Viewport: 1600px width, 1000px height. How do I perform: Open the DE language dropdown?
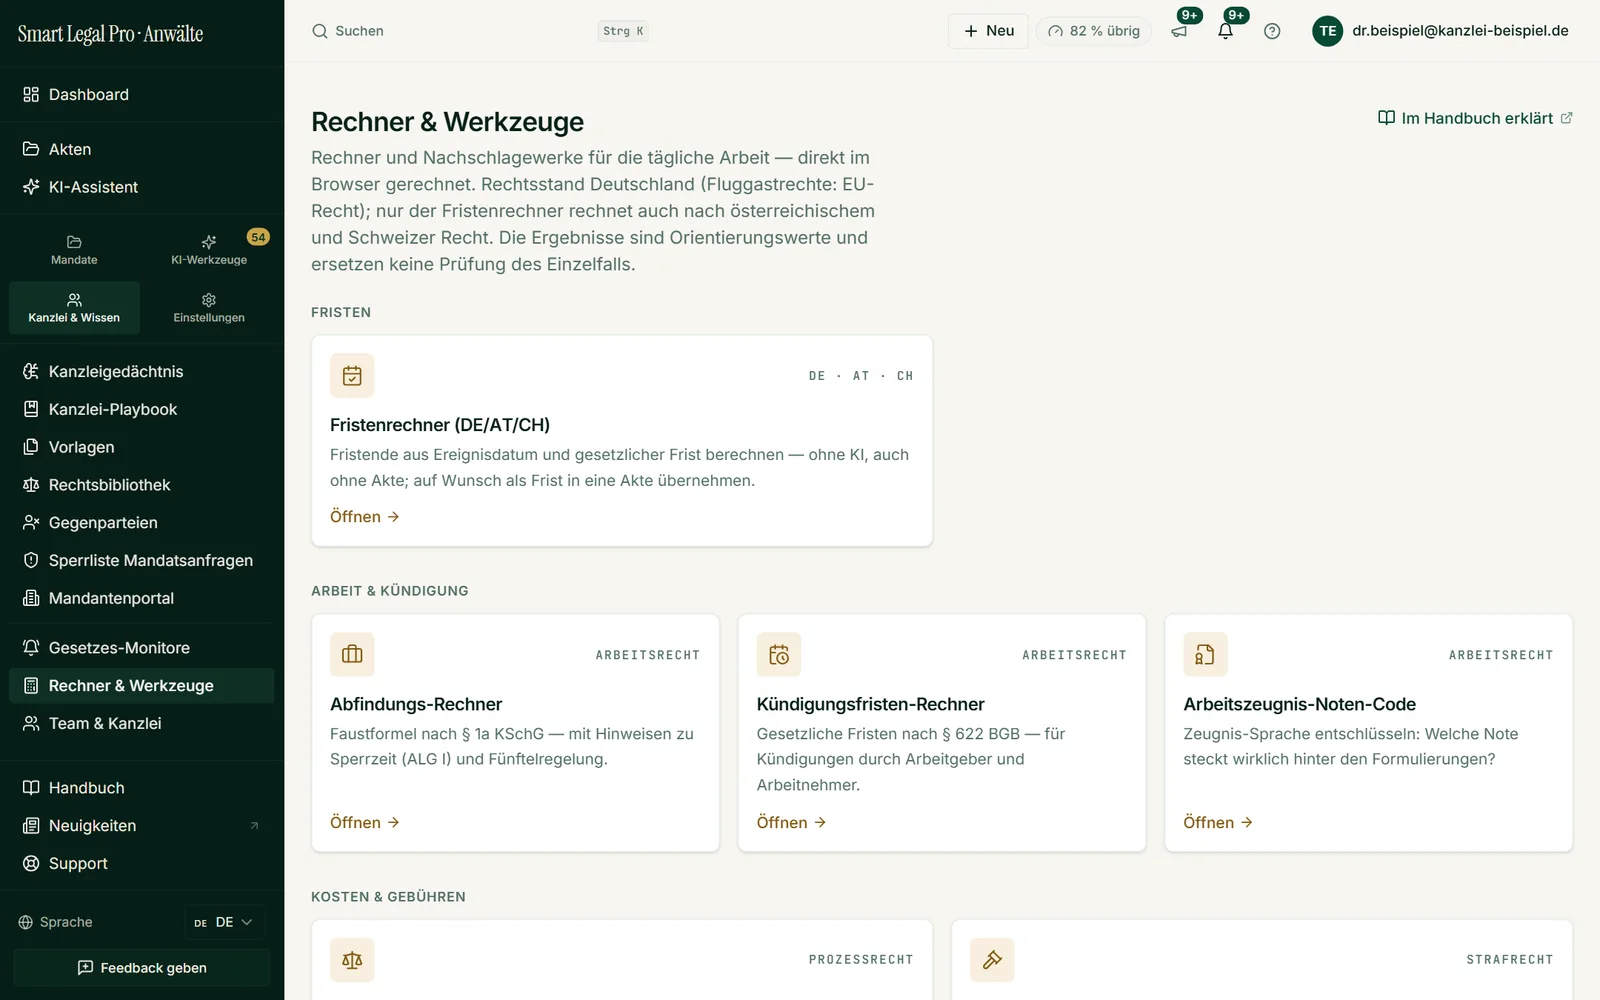224,922
